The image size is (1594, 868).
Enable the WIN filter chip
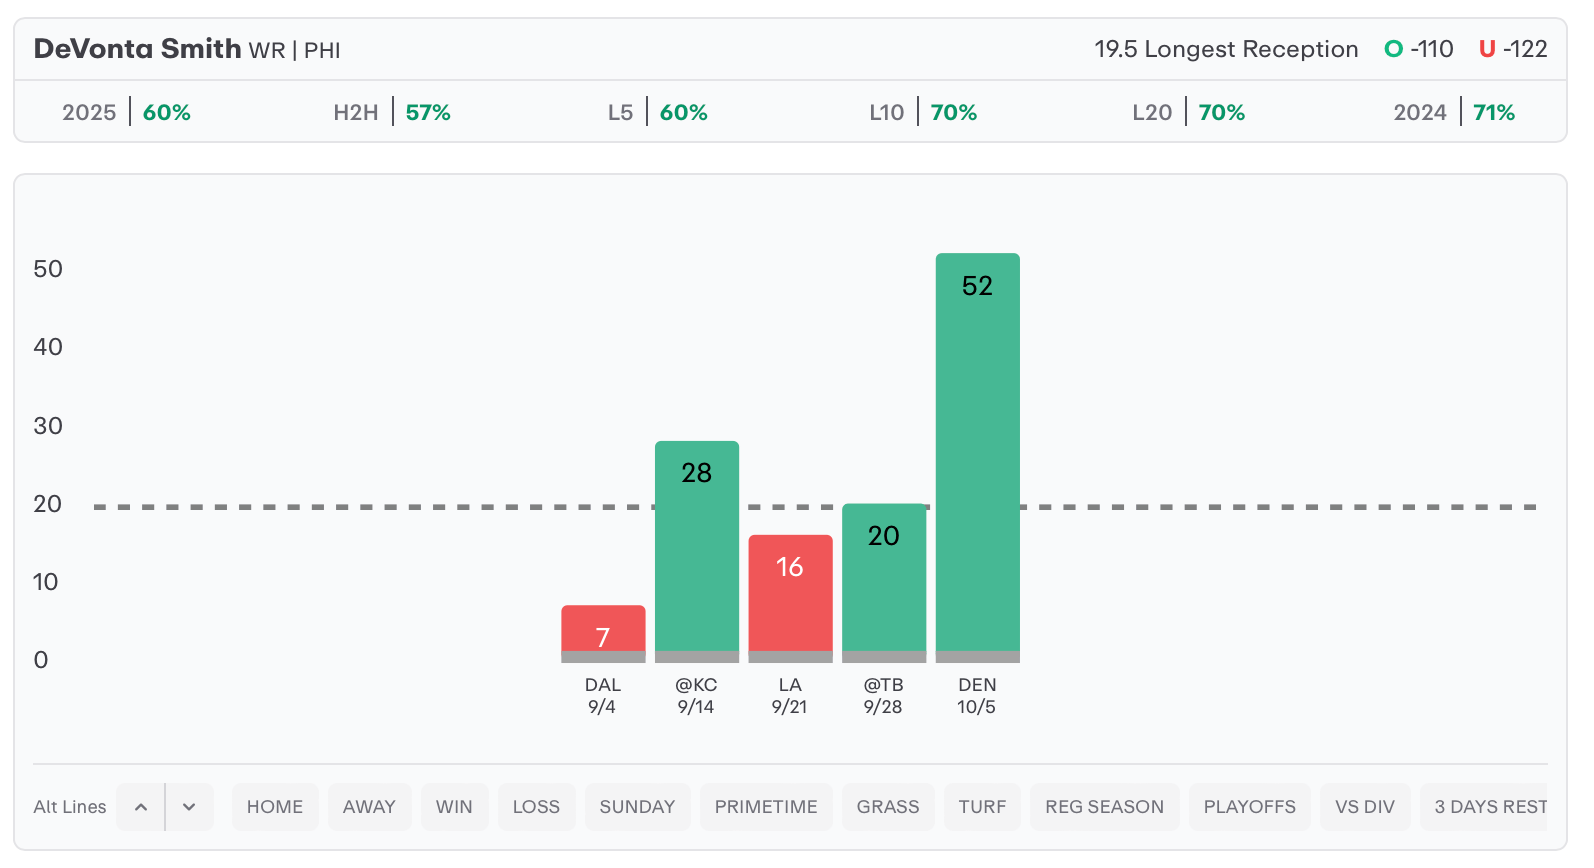[x=454, y=807]
